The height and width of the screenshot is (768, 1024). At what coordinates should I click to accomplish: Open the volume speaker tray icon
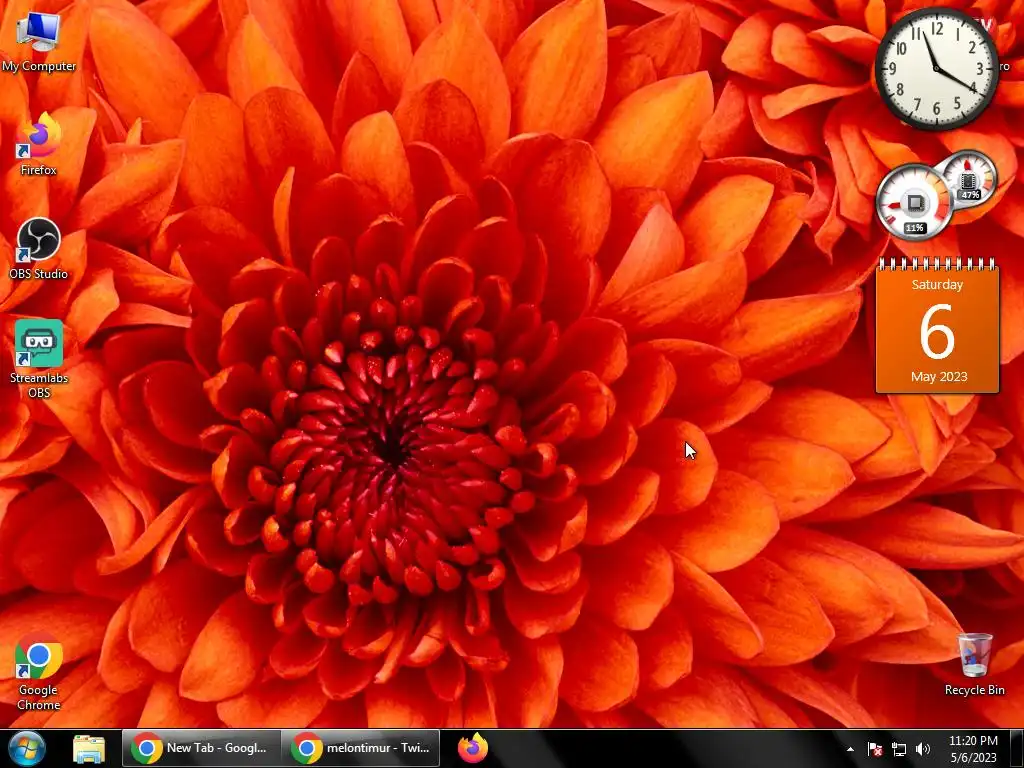[923, 750]
